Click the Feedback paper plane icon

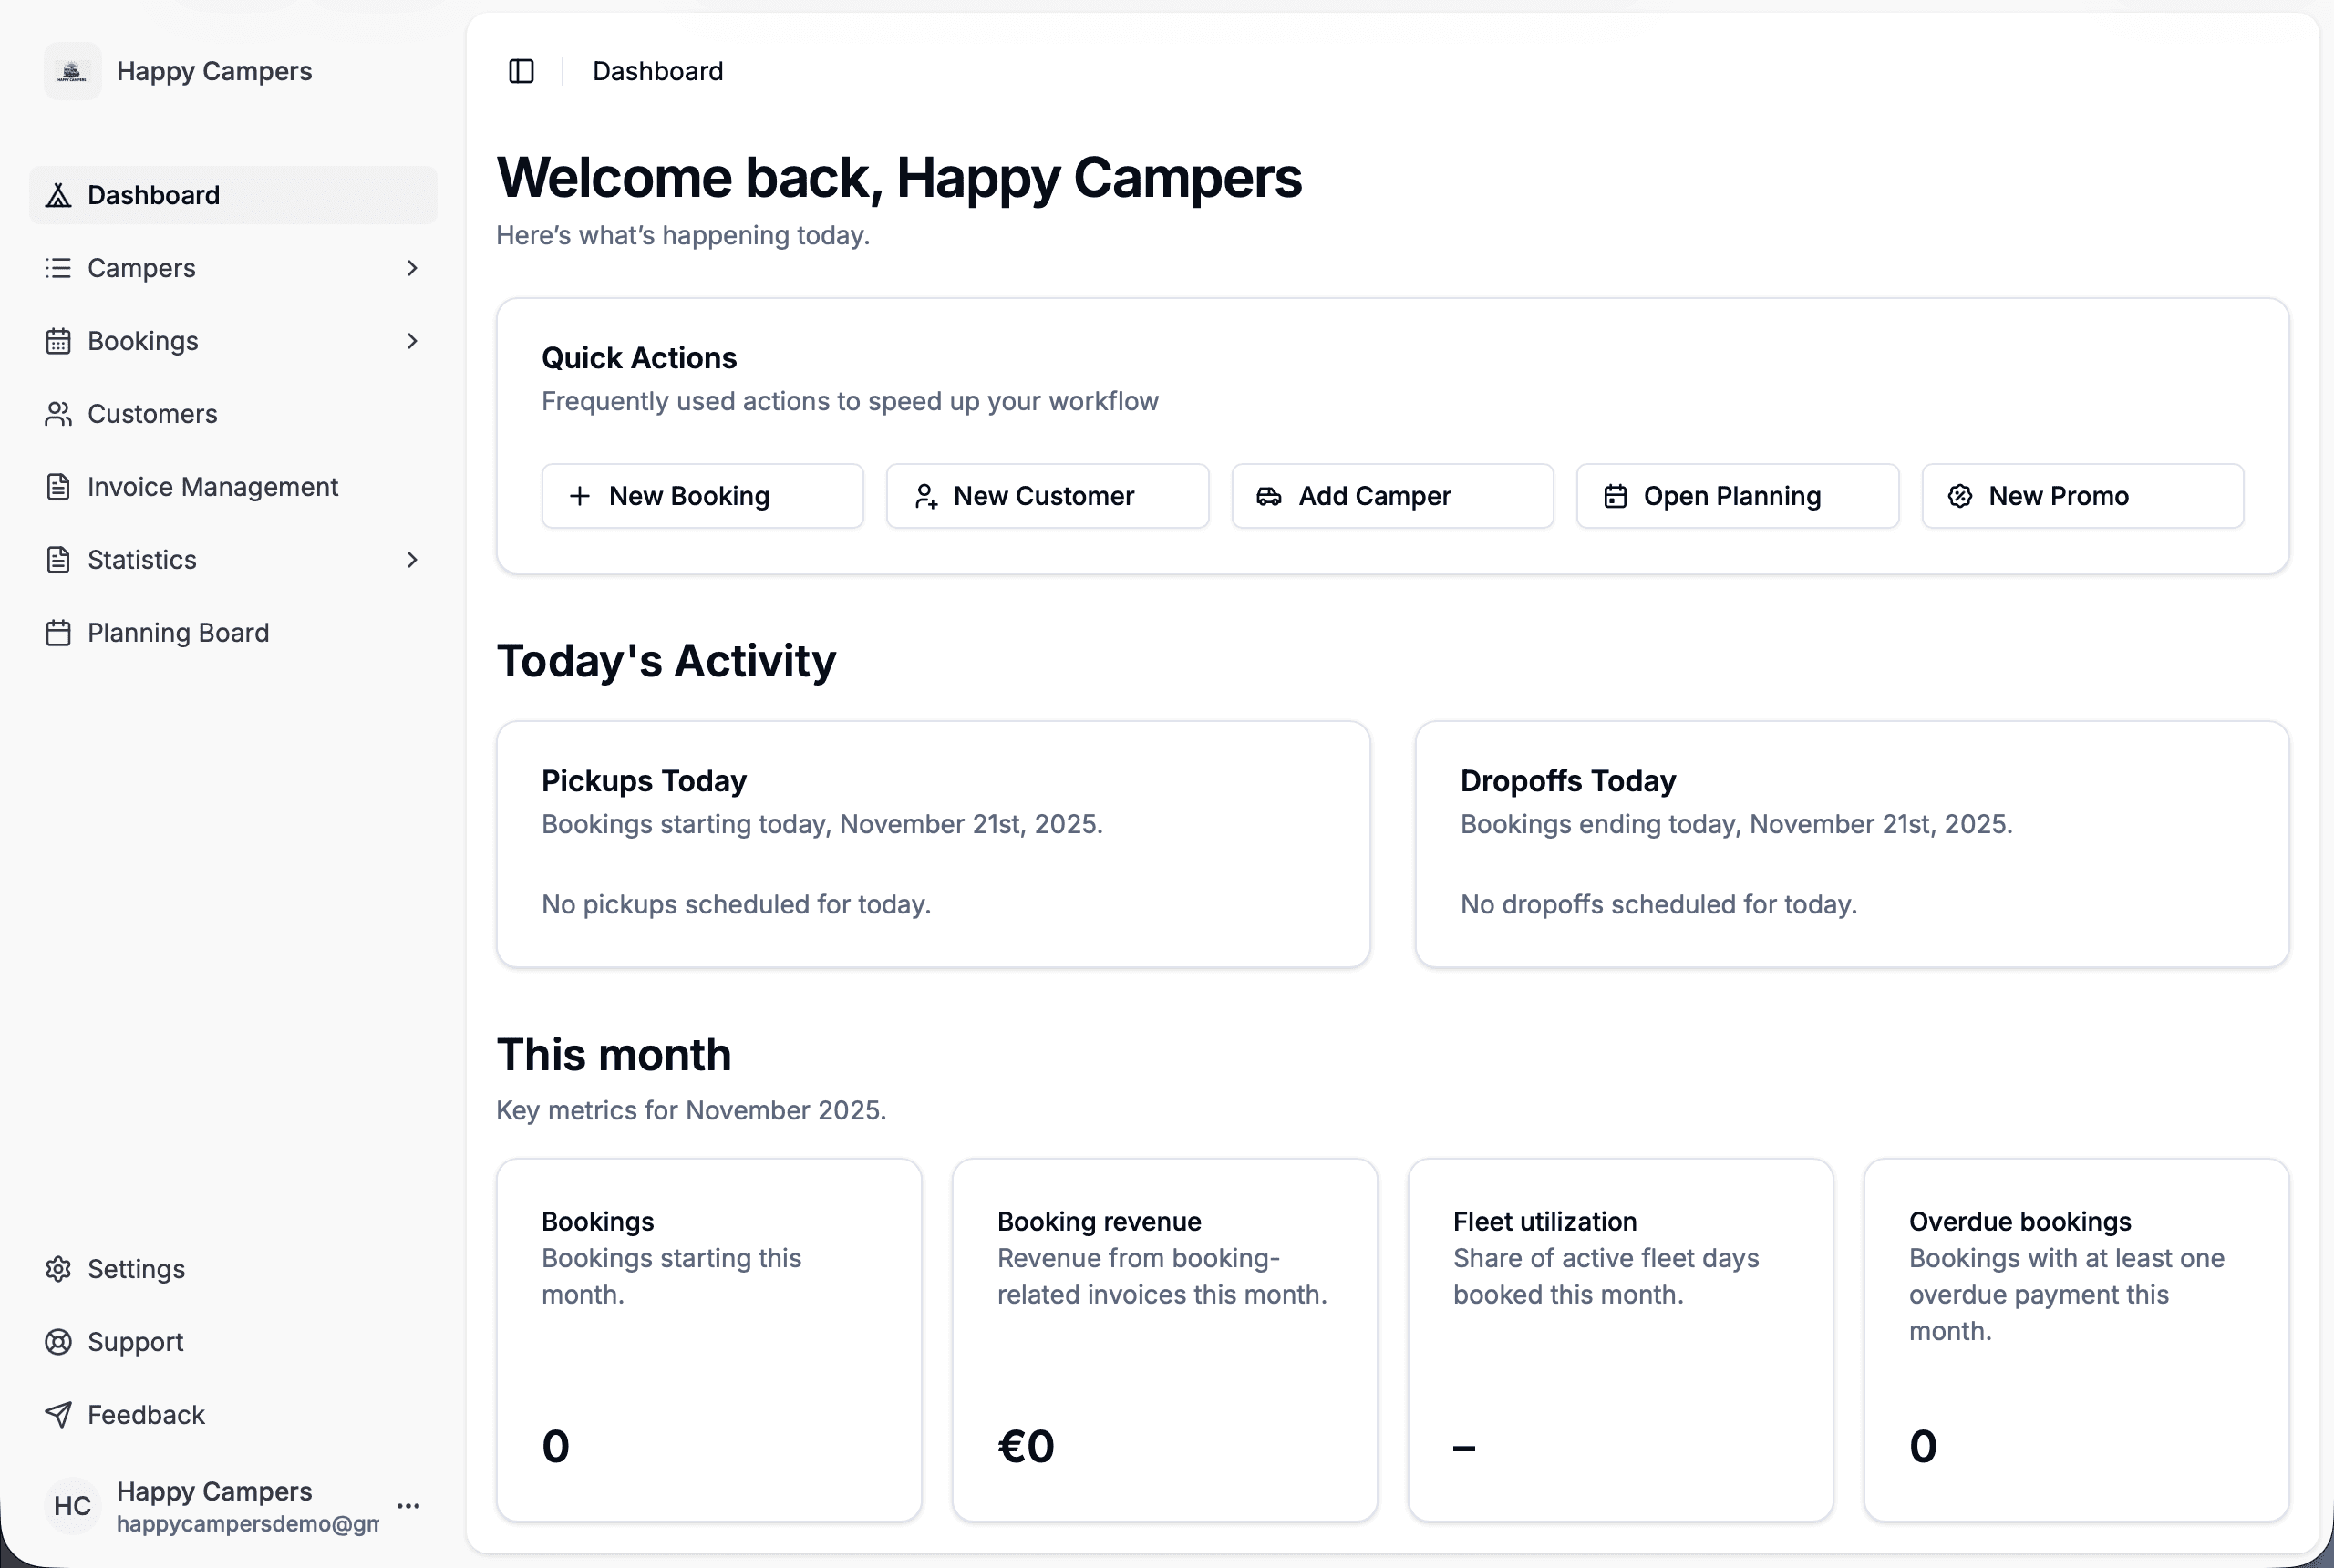pos(58,1415)
